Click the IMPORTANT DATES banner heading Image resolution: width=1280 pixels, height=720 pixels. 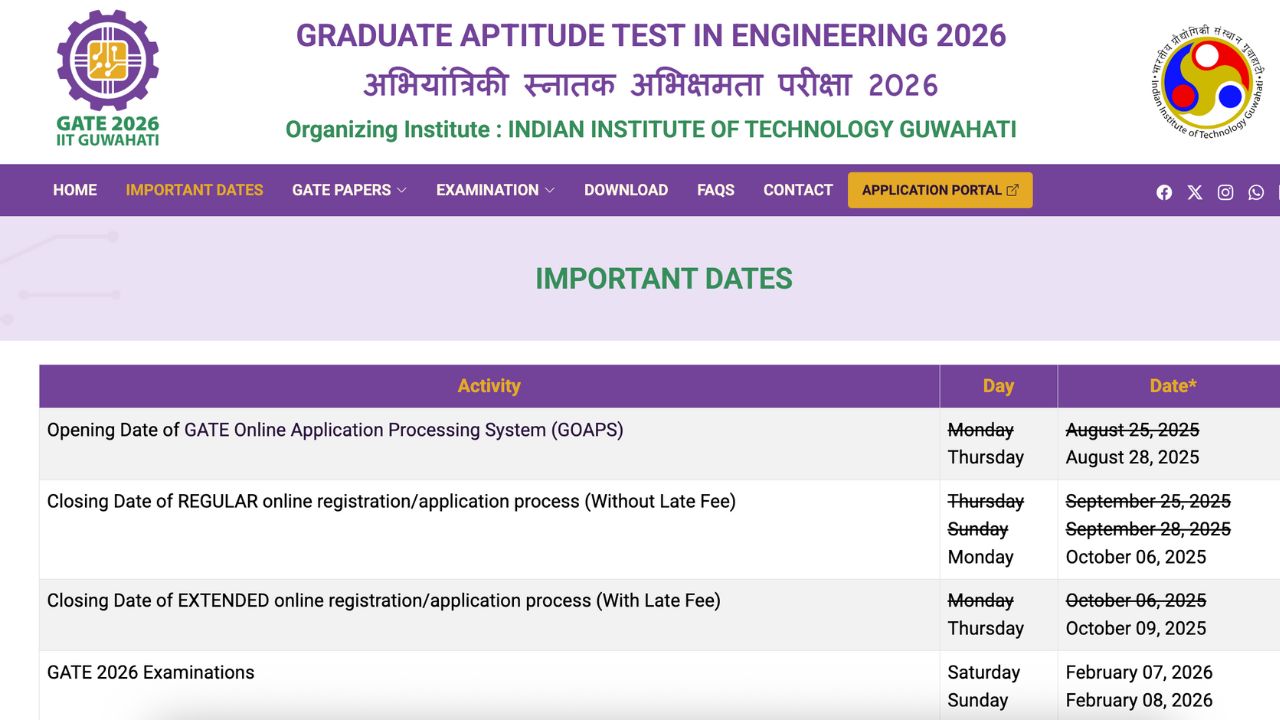(663, 279)
